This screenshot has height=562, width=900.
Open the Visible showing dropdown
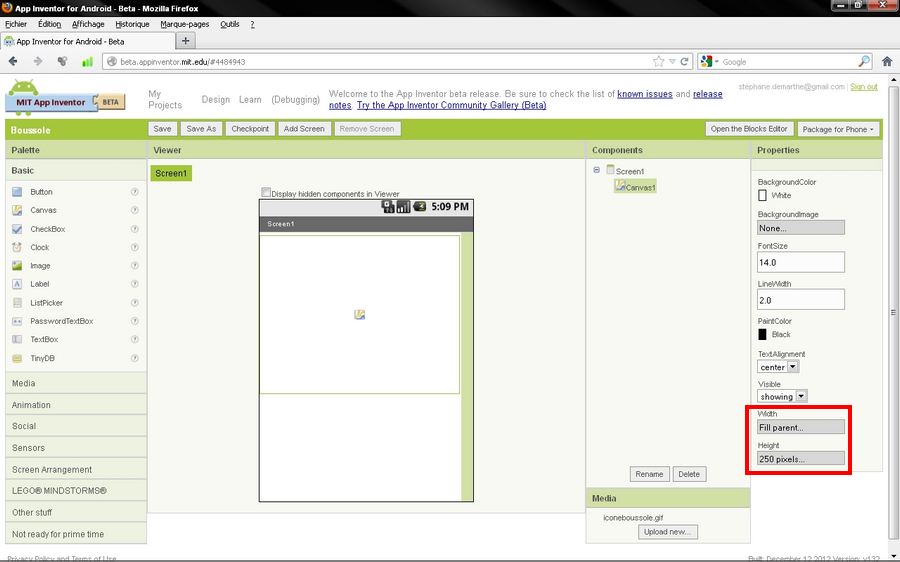pos(782,396)
